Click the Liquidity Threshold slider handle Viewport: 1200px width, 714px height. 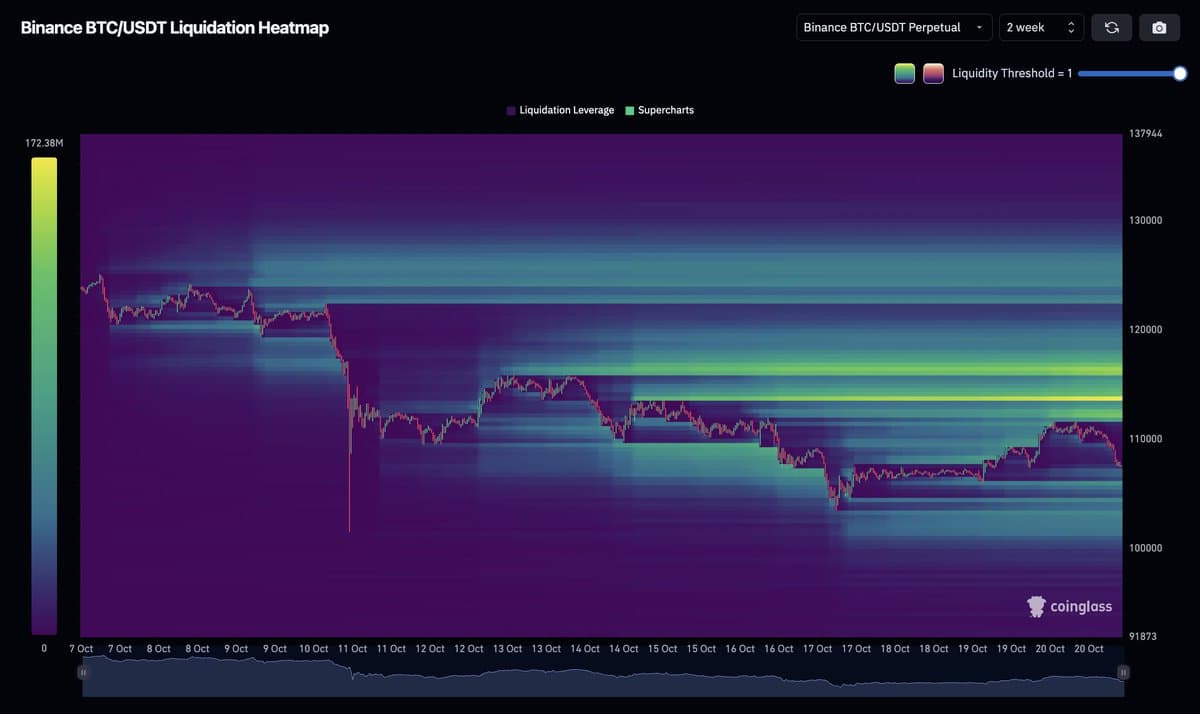coord(1180,73)
